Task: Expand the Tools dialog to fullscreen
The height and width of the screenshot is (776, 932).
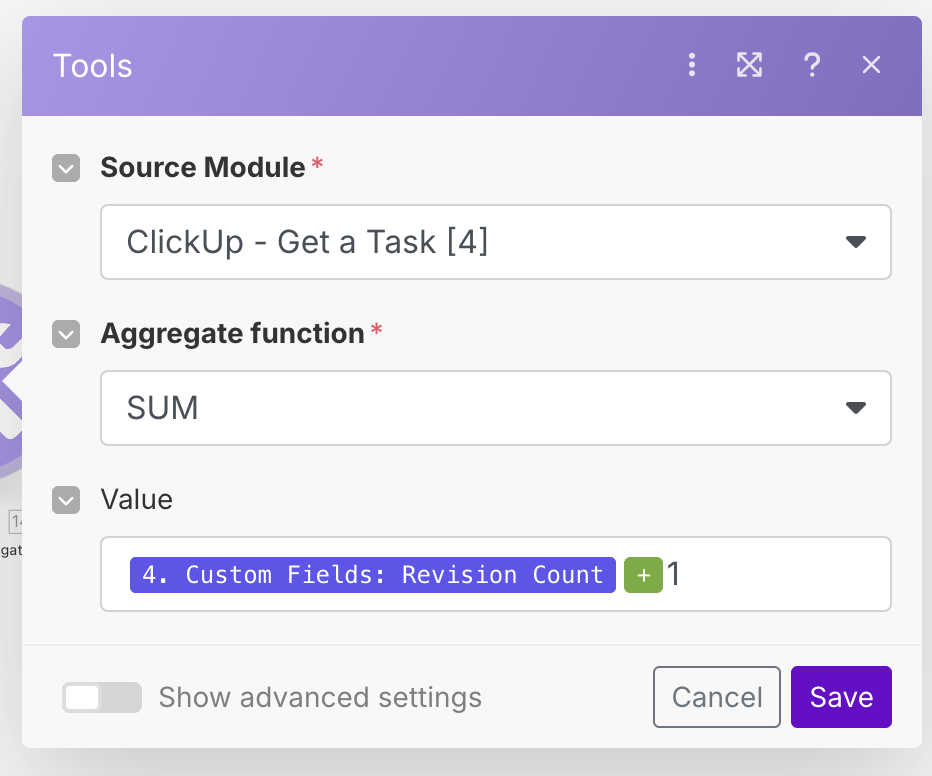Action: 749,66
